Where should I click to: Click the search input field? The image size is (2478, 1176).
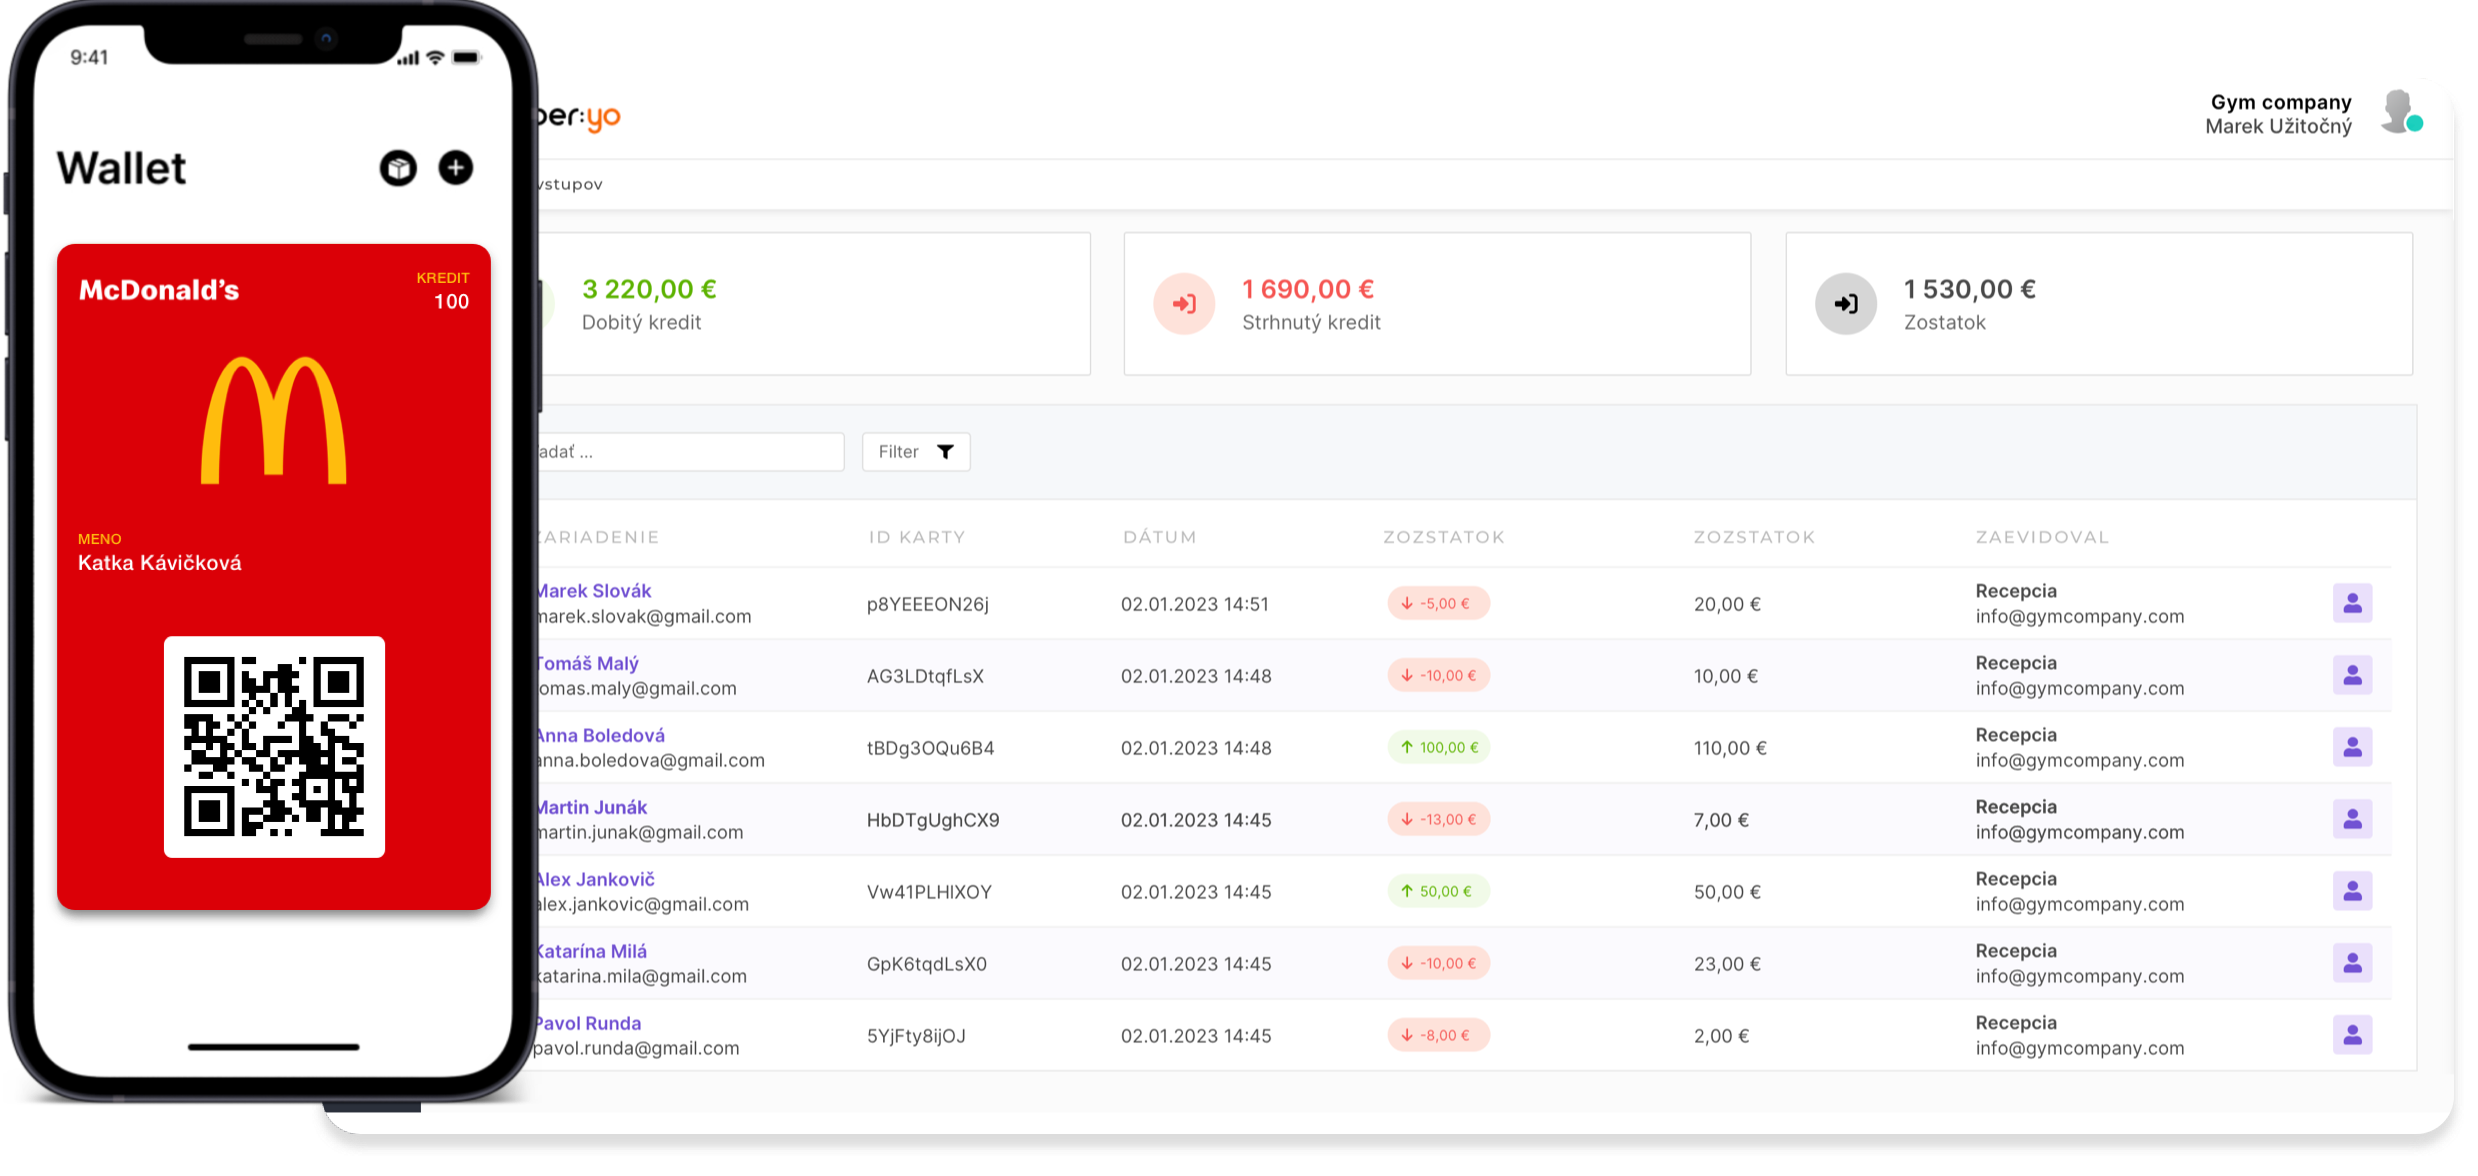(692, 452)
